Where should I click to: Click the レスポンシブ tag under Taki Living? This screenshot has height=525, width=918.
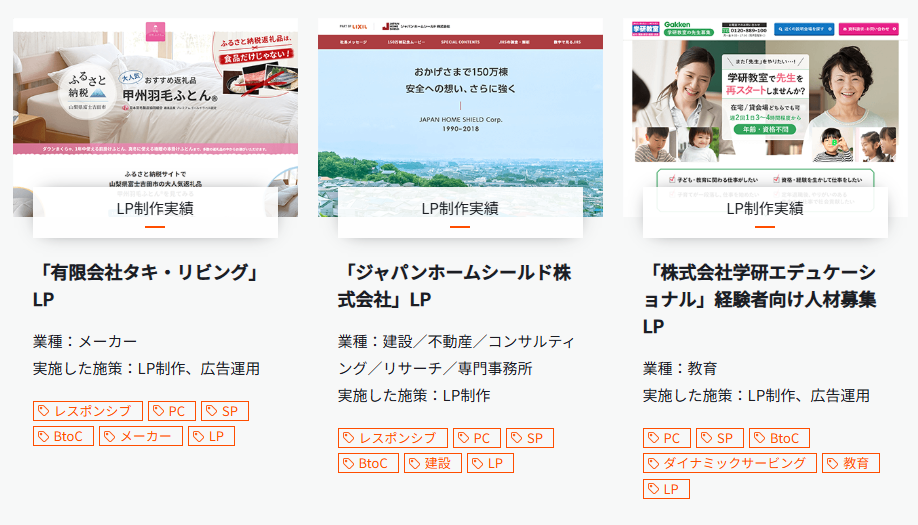[x=88, y=411]
